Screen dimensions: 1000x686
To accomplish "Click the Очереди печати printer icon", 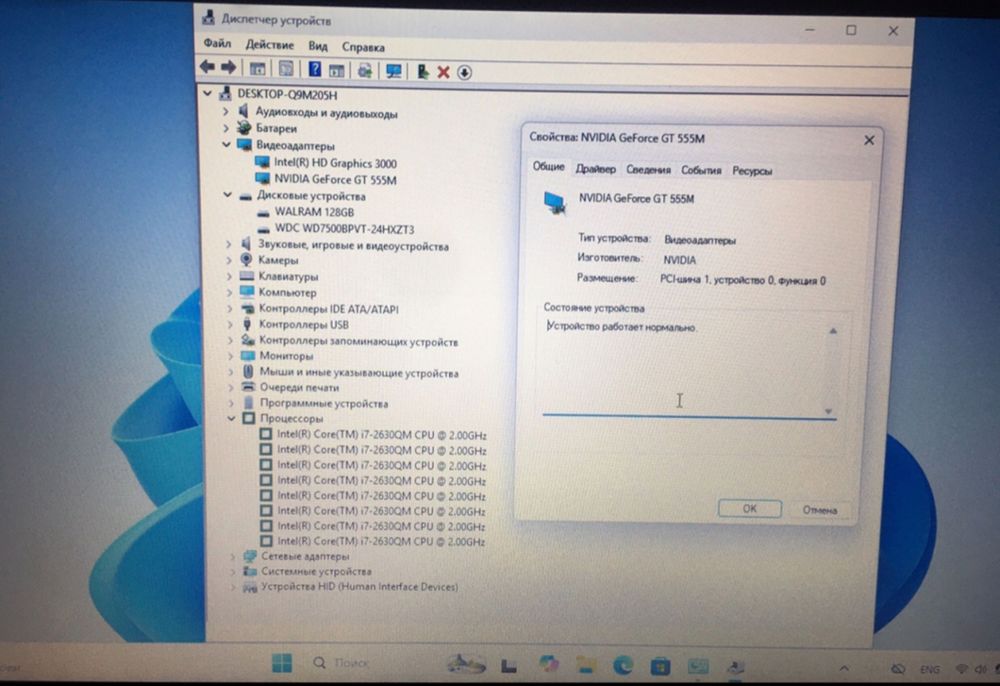I will click(x=248, y=387).
